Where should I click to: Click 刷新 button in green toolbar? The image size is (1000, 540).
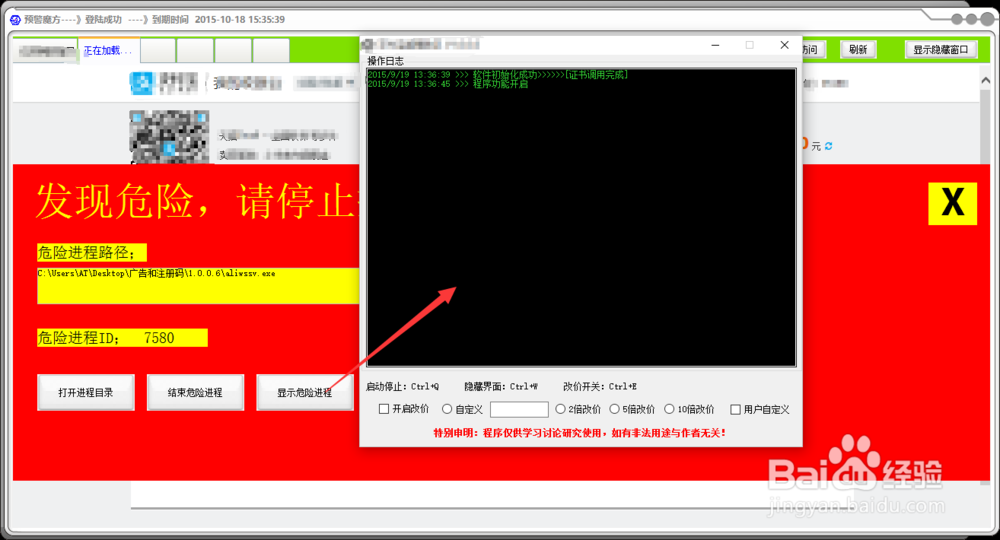(858, 50)
